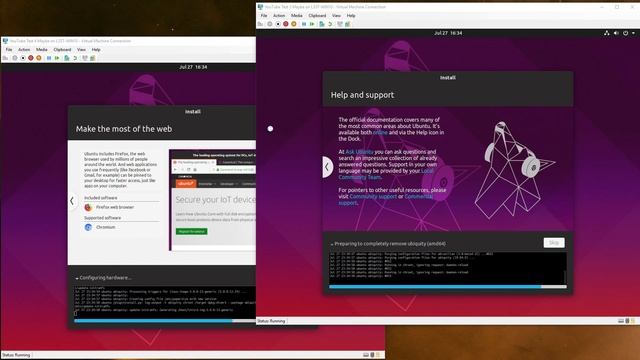The image size is (640, 360).
Task: Click Revert icon in front VM toolbar
Action: pos(330,24)
